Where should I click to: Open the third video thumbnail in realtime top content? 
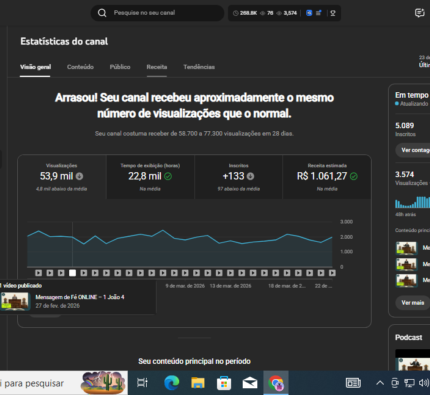(x=407, y=280)
